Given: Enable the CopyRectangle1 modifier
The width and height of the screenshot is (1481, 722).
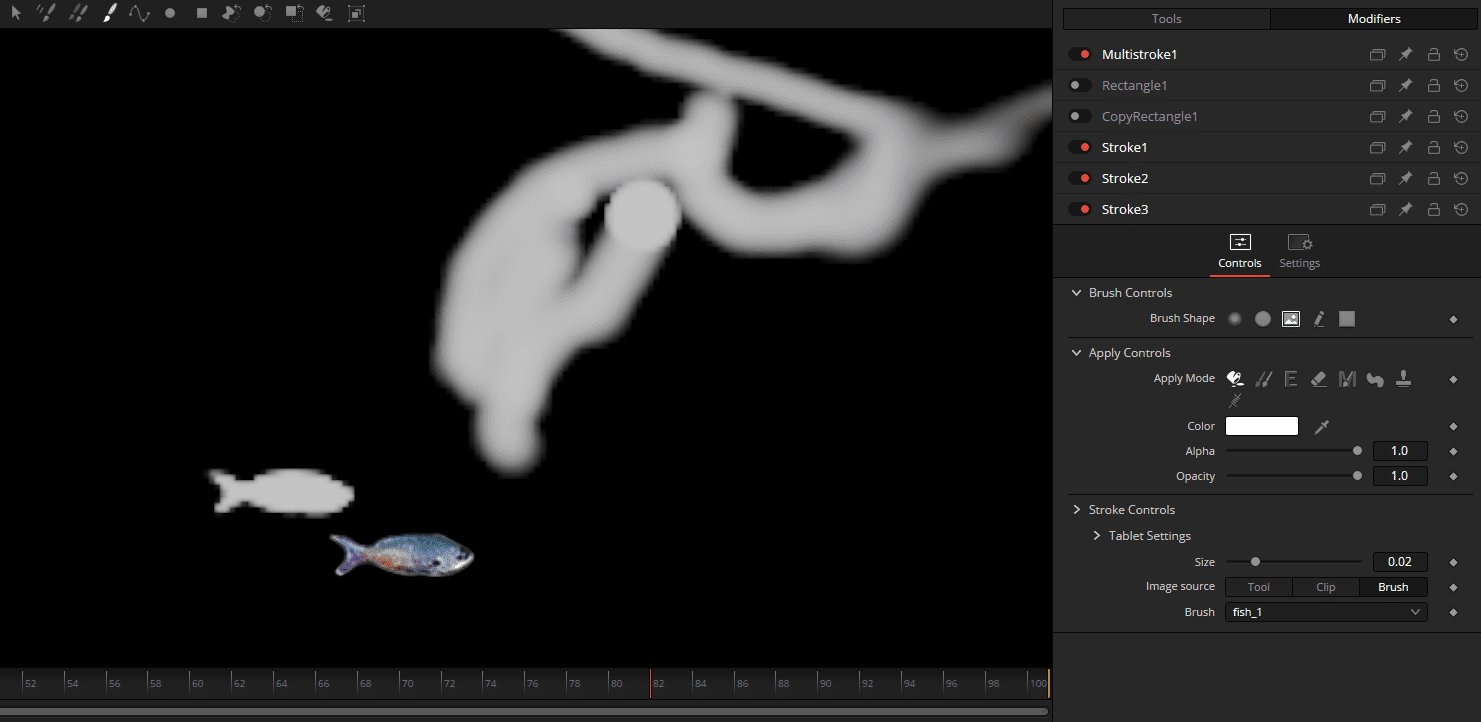Looking at the screenshot, I should 1079,116.
